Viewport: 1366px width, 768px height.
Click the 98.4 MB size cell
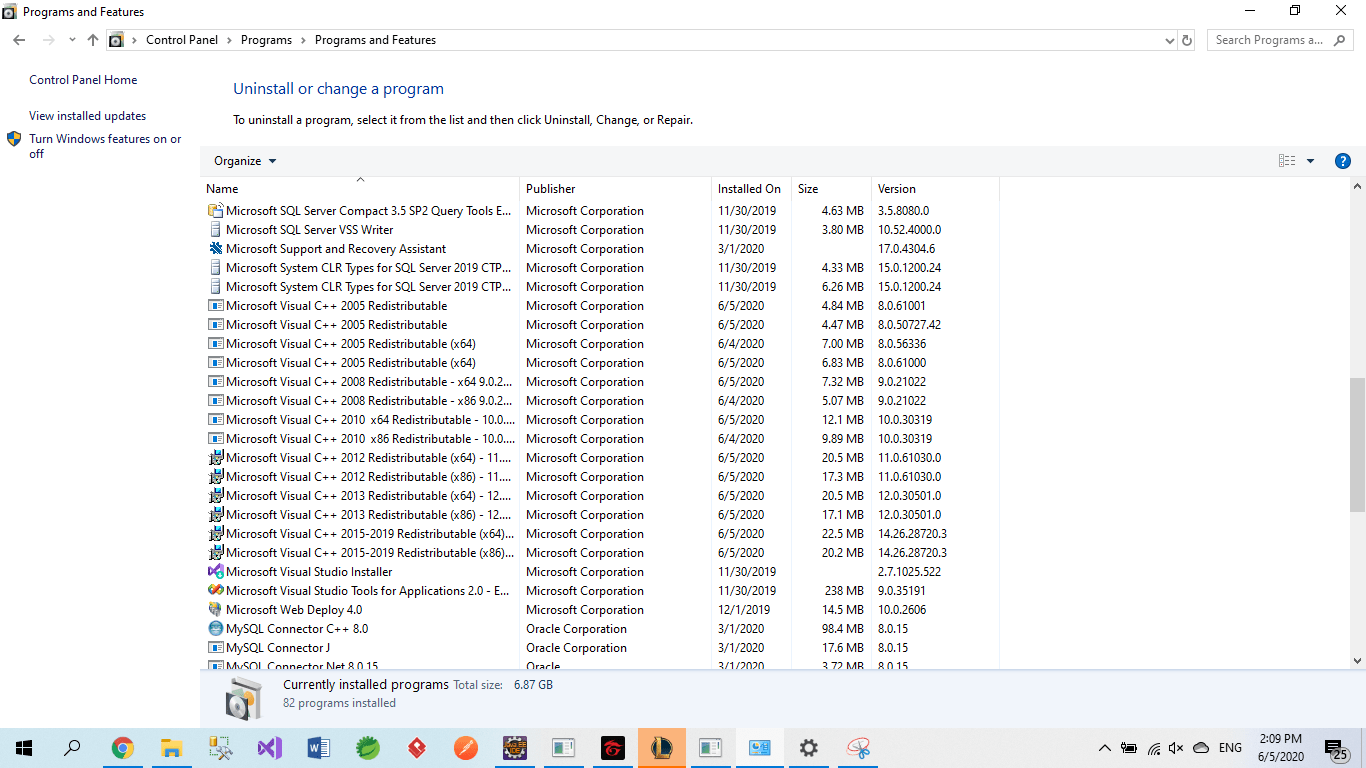(842, 629)
